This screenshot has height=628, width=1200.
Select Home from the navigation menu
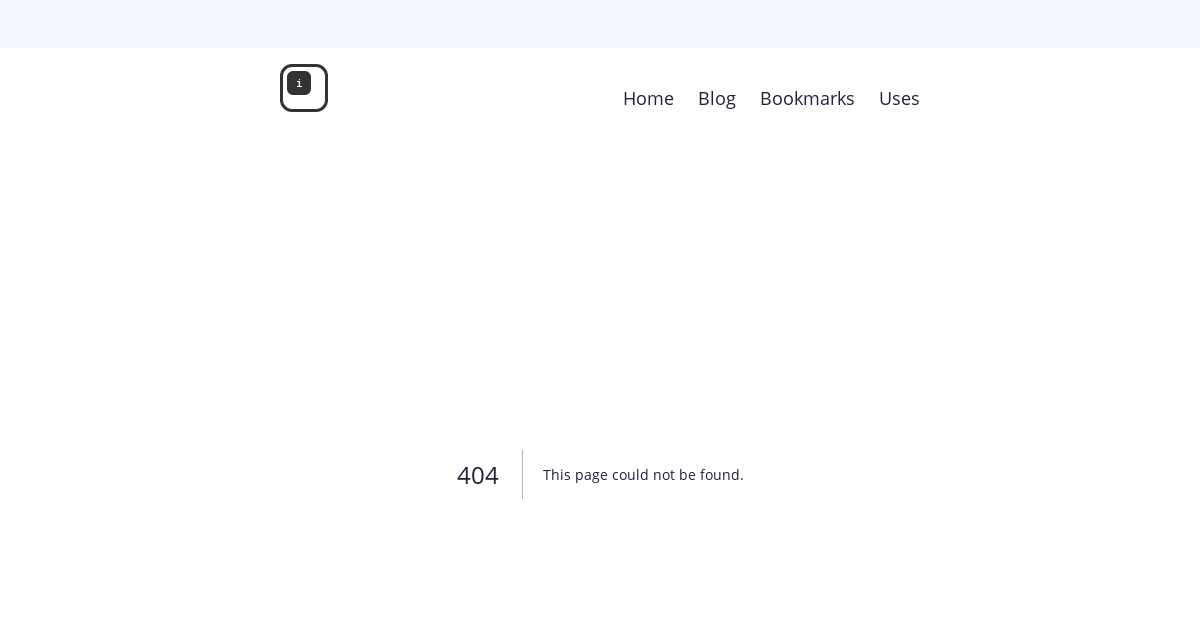coord(648,98)
